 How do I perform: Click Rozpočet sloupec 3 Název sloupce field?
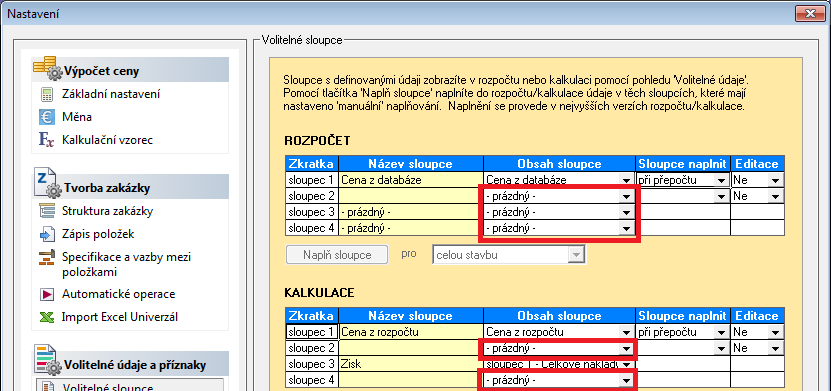tap(411, 212)
